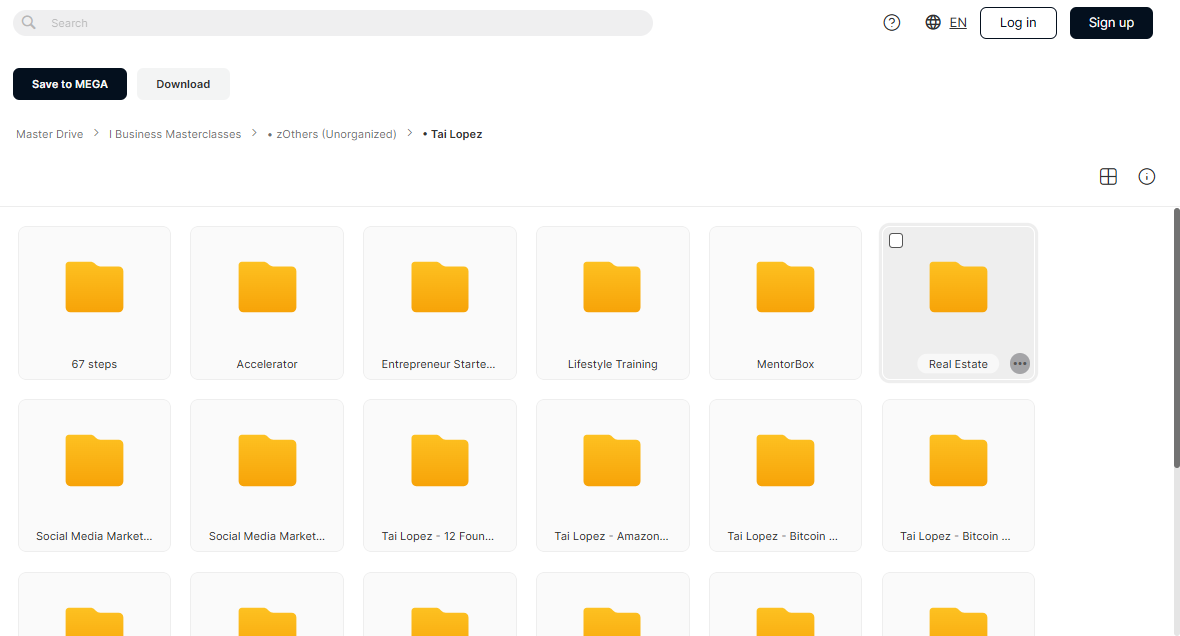The image size is (1180, 636).
Task: Go to zOthers (Unorganized) breadcrumb
Action: click(x=332, y=134)
